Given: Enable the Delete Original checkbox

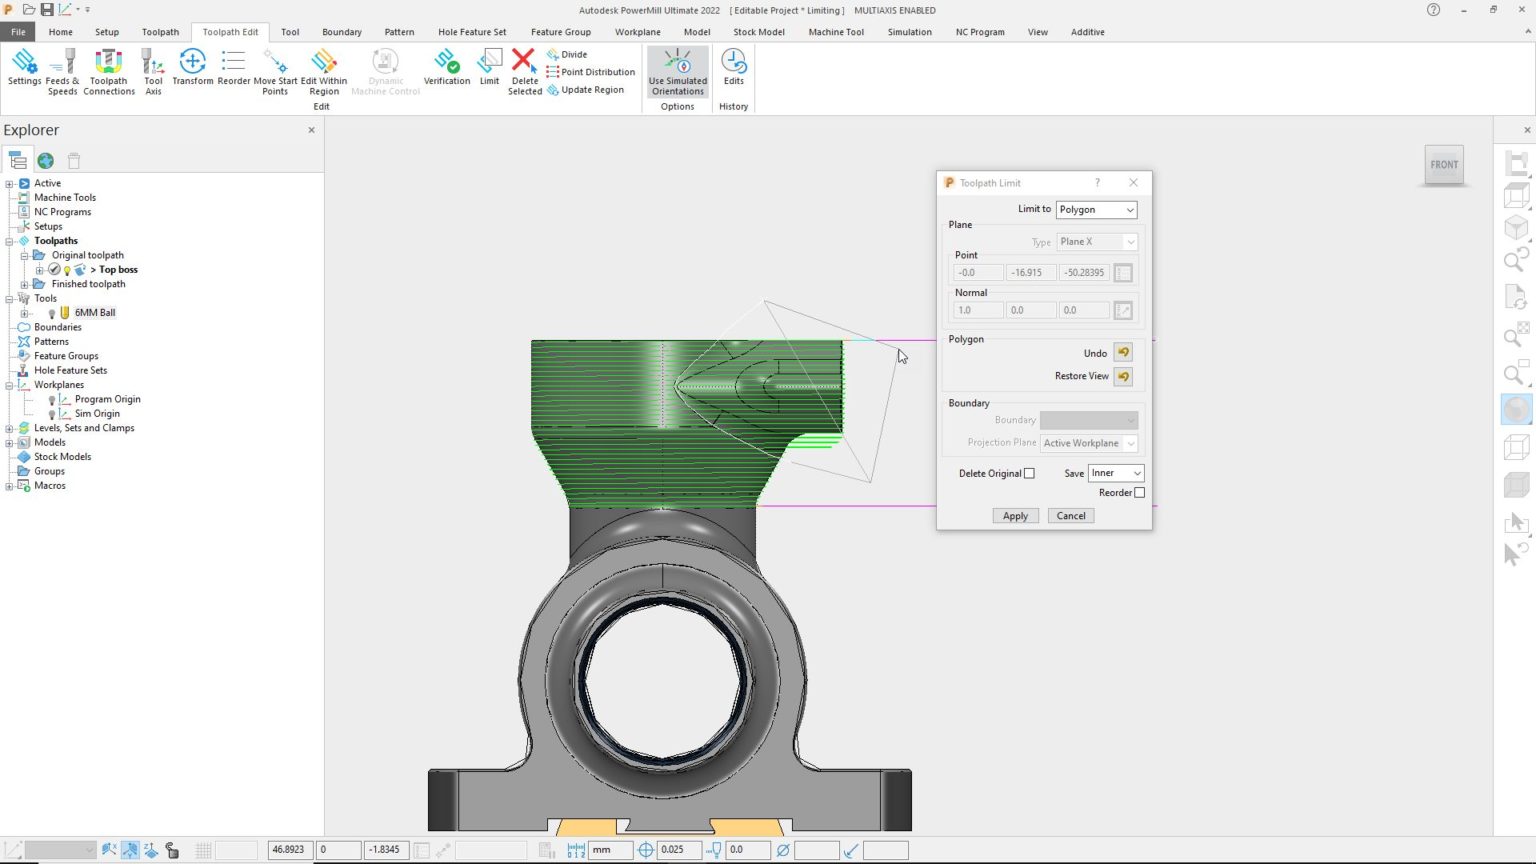Looking at the screenshot, I should 1030,473.
